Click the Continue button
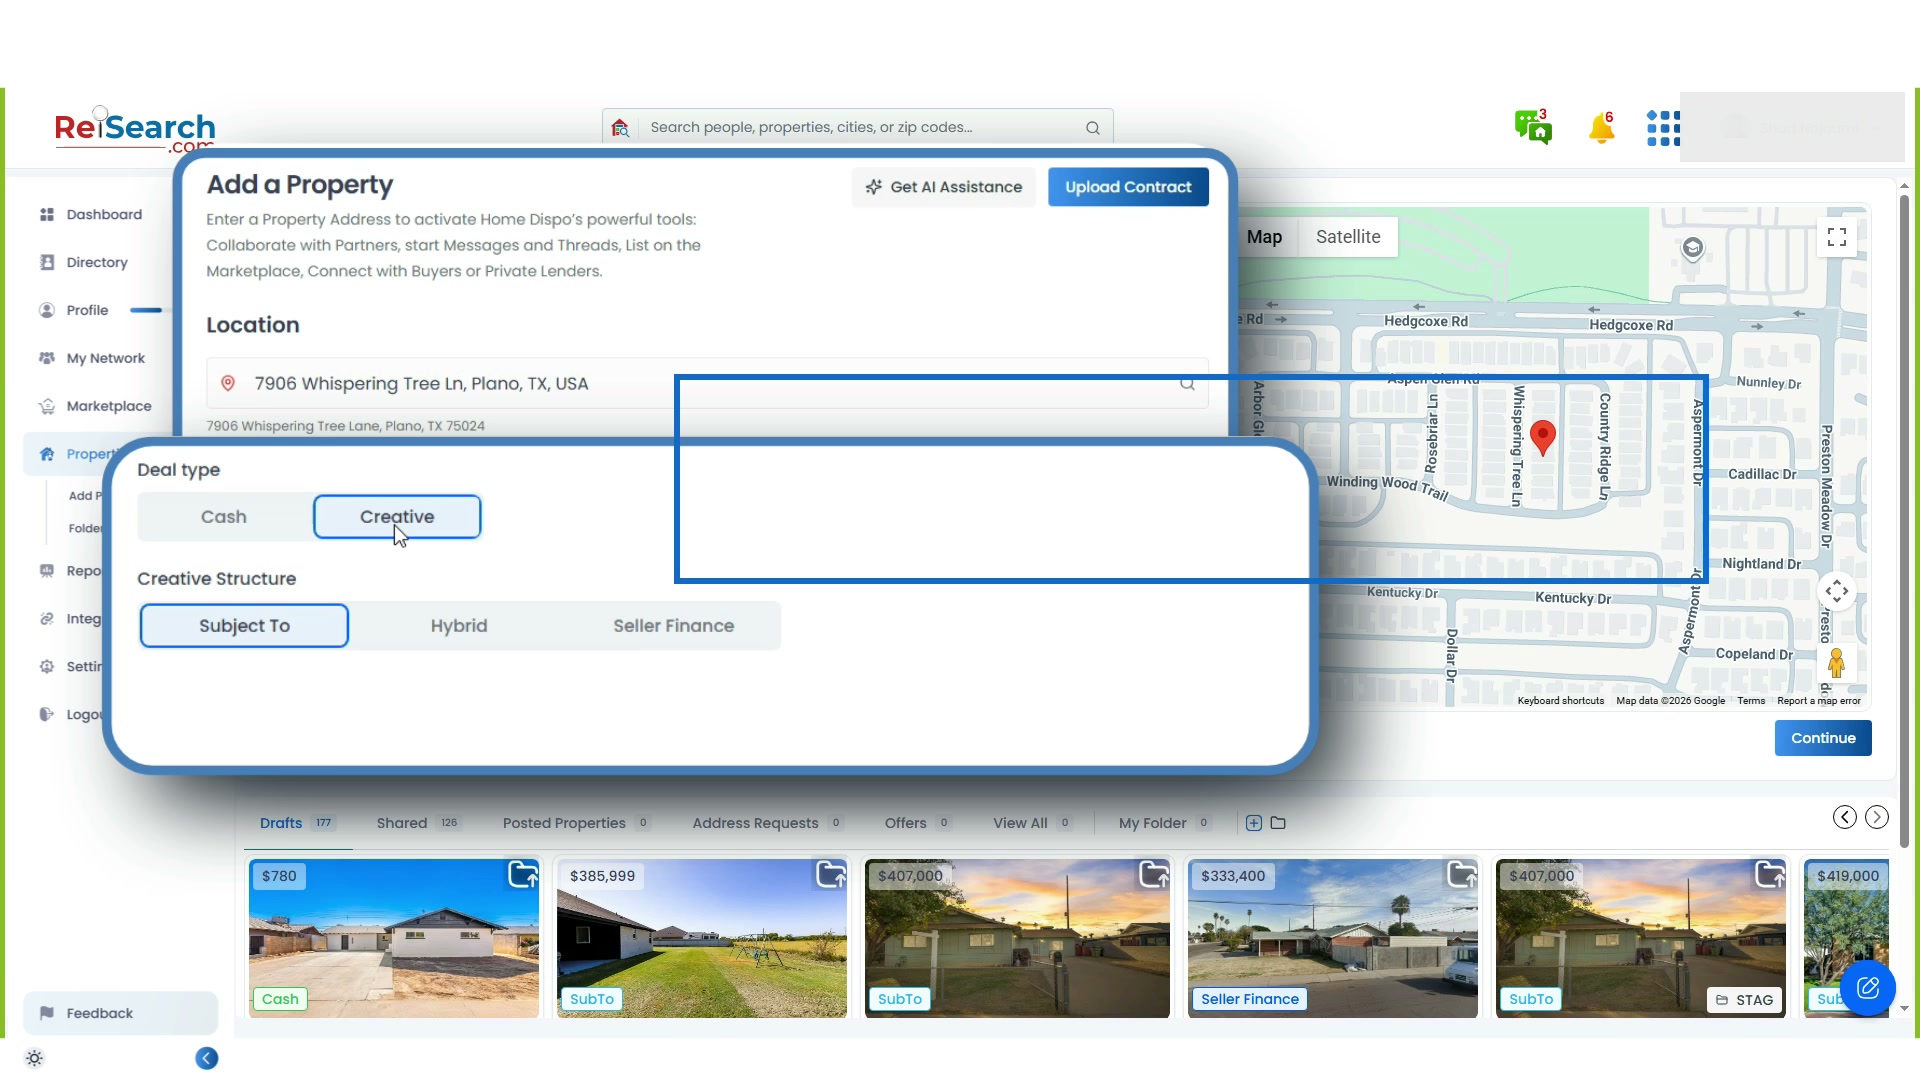The width and height of the screenshot is (1920, 1080). (x=1823, y=738)
